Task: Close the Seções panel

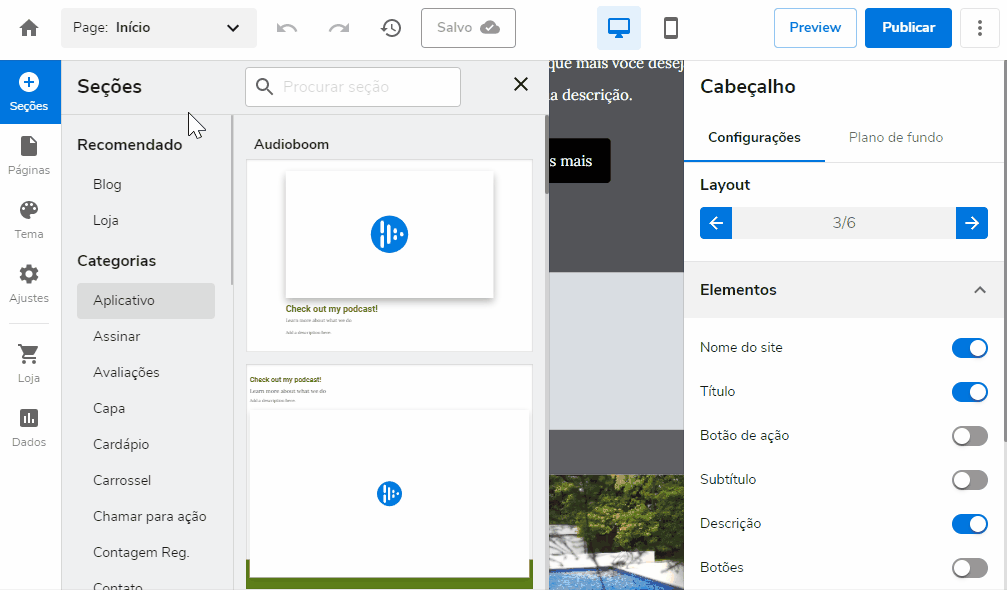Action: 521,84
